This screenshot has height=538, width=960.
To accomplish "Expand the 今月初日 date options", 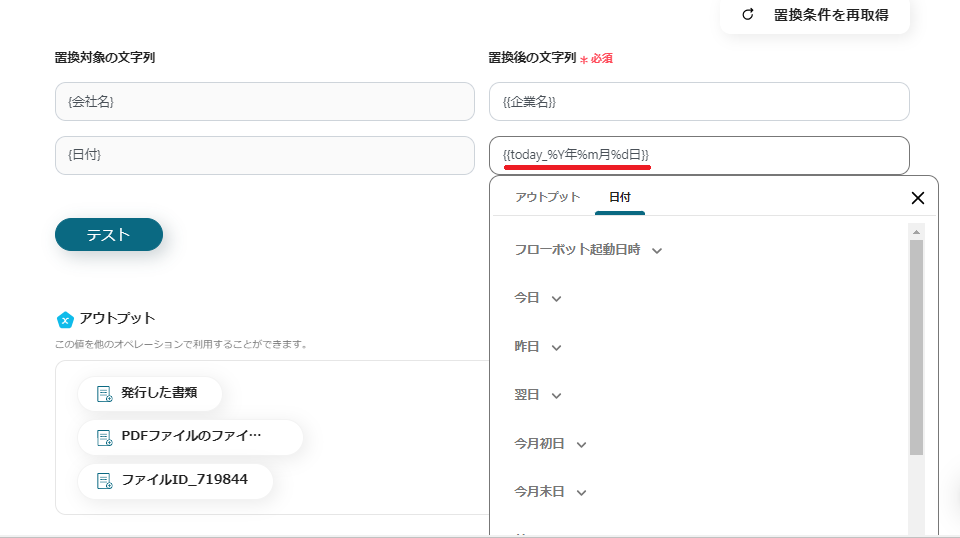I will click(582, 444).
